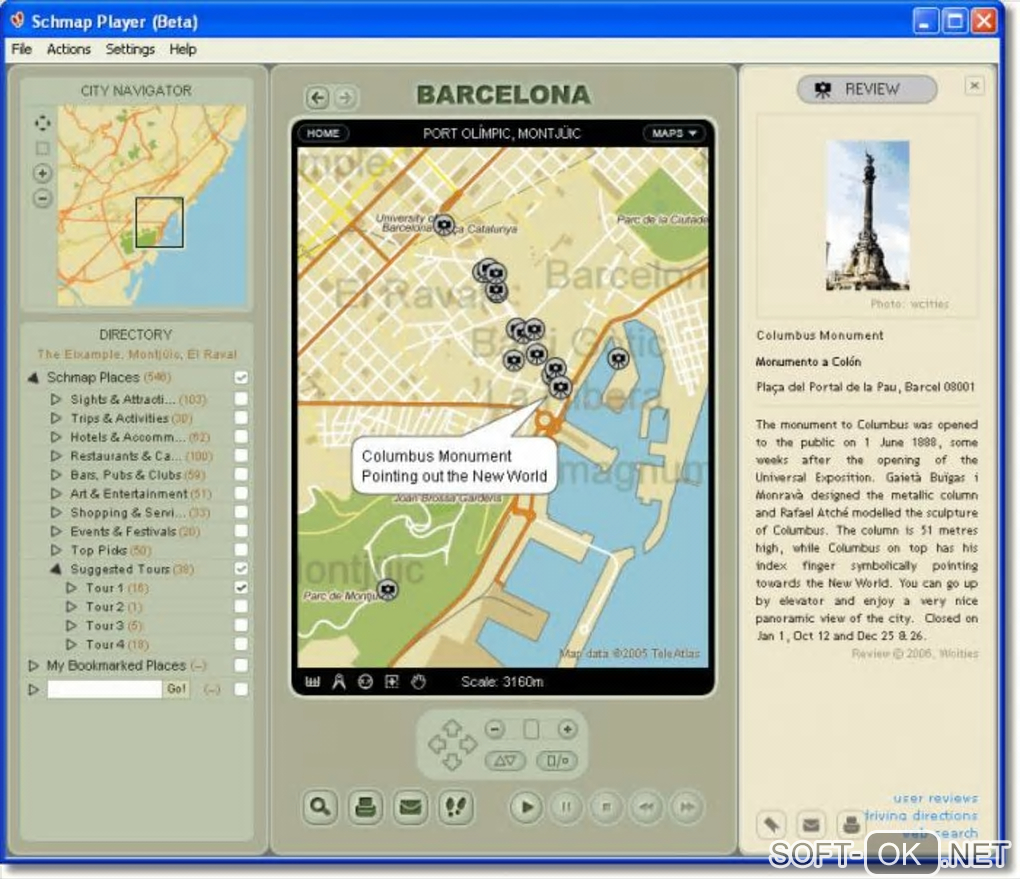Open driving directions link
The width and height of the screenshot is (1020, 879).
pos(921,815)
